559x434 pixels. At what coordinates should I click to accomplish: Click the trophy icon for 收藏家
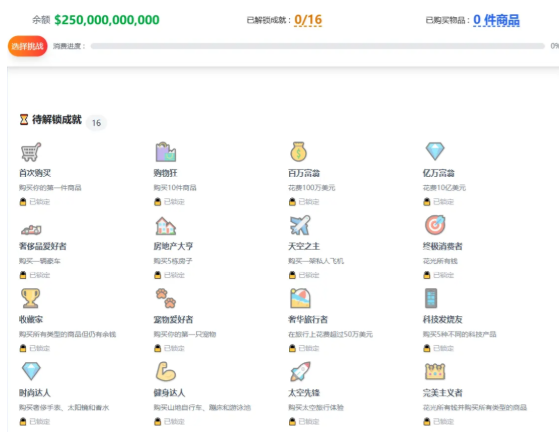click(x=30, y=298)
